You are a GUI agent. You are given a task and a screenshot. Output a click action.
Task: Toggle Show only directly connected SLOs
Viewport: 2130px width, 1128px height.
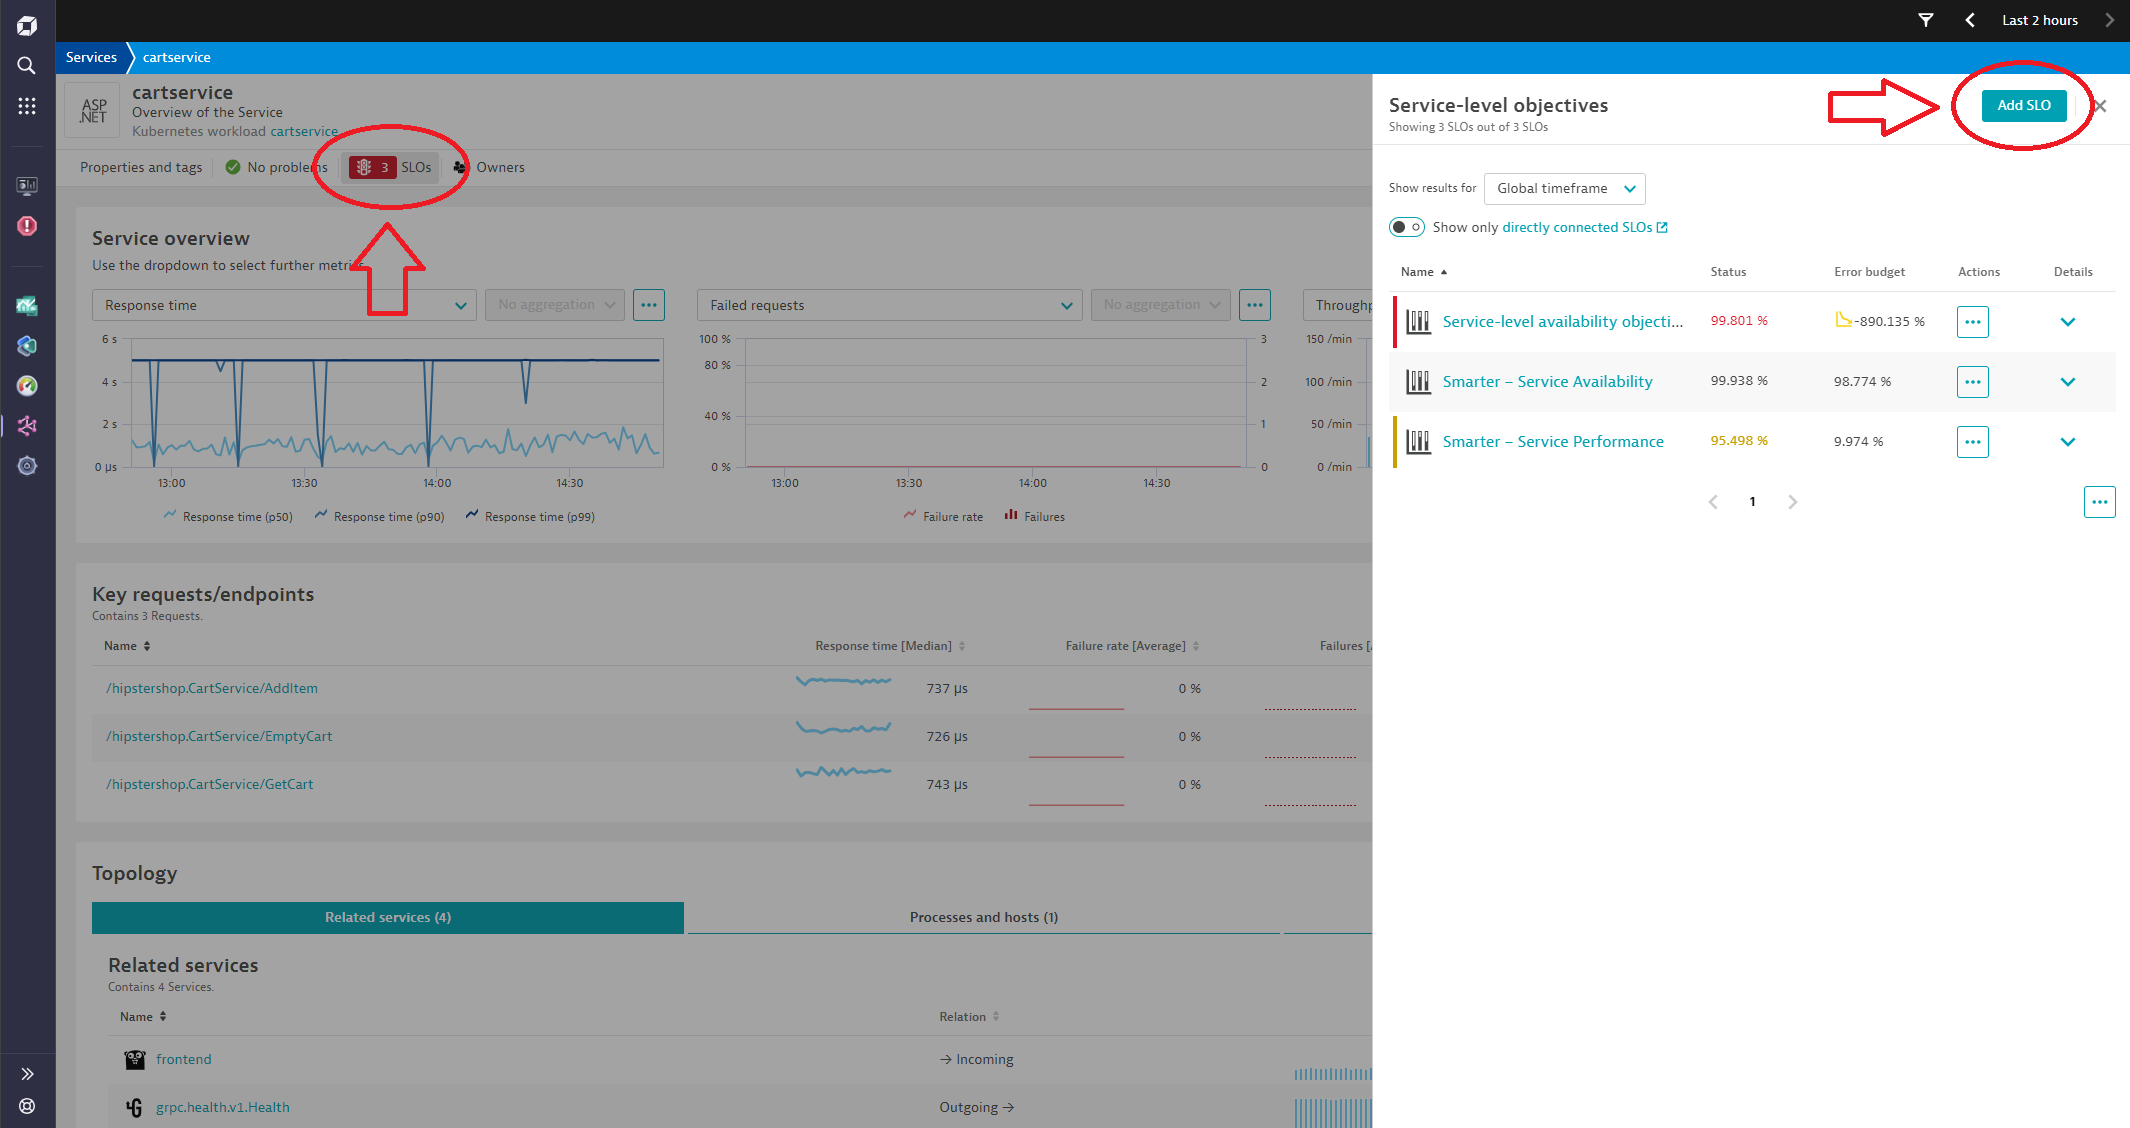[x=1407, y=227]
